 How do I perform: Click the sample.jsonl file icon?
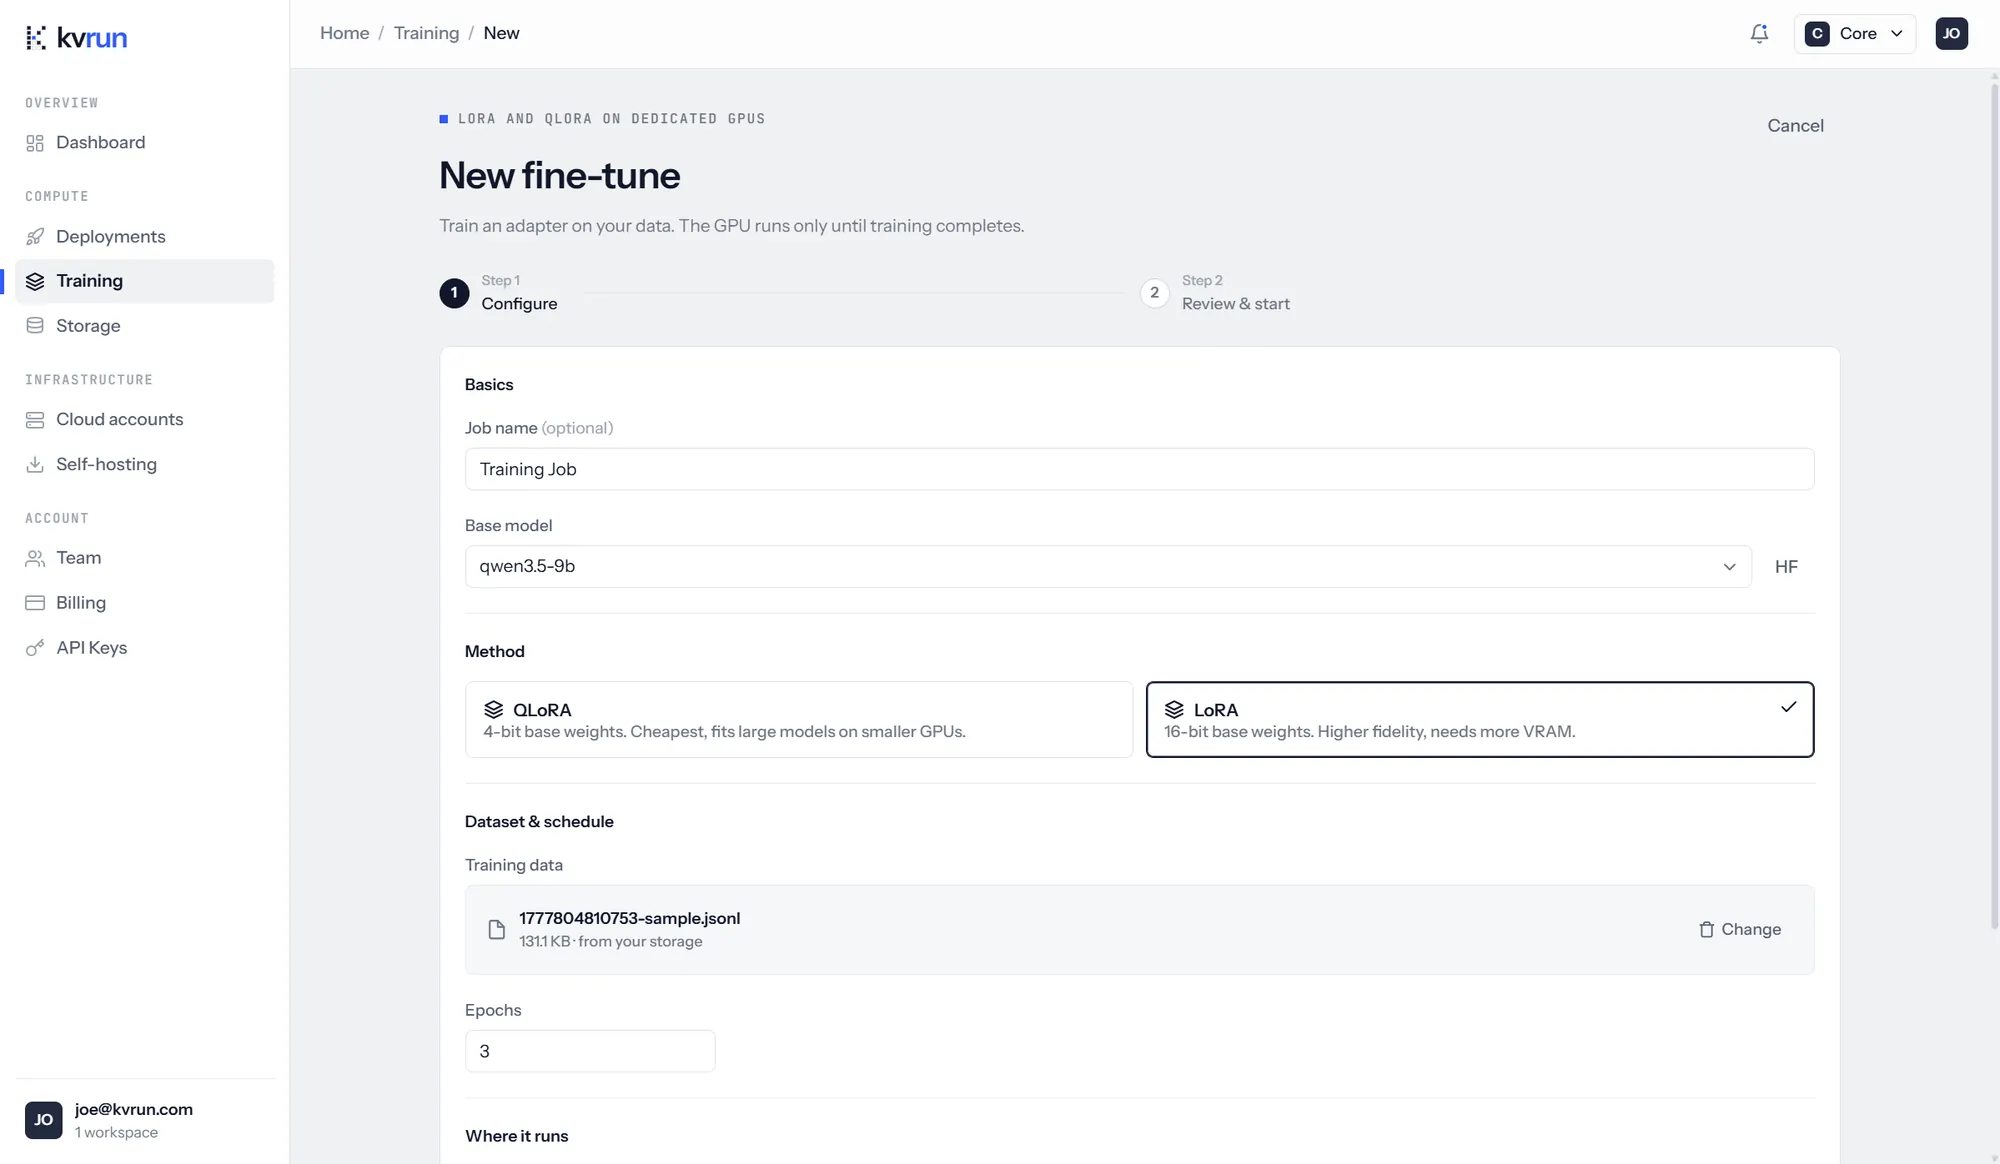click(496, 930)
